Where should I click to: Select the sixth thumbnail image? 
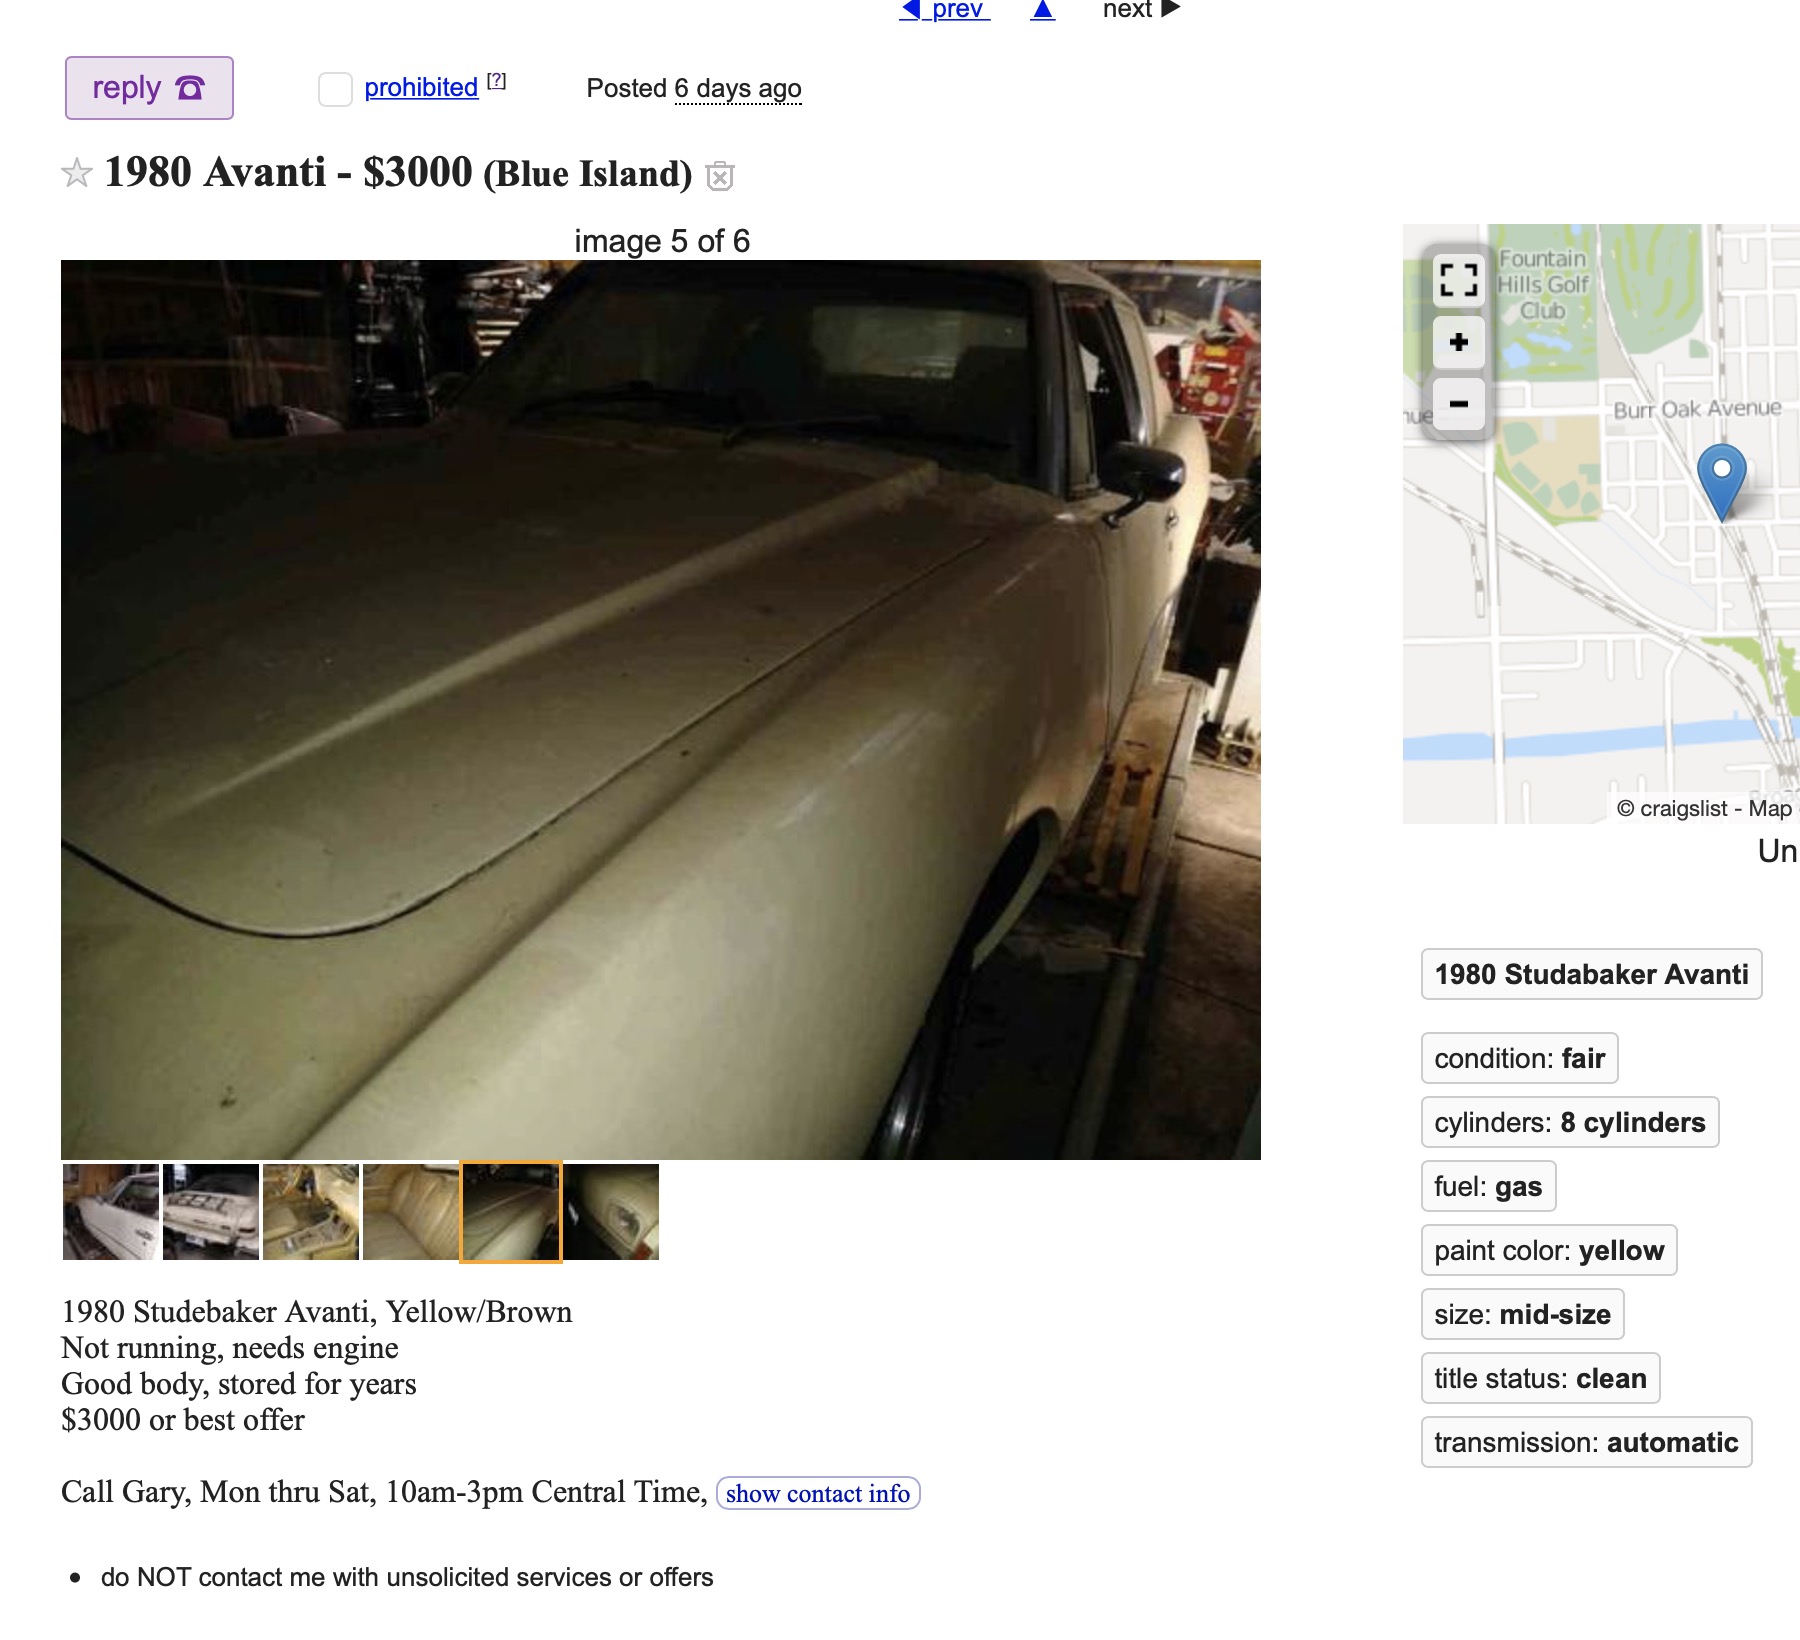[x=611, y=1212]
